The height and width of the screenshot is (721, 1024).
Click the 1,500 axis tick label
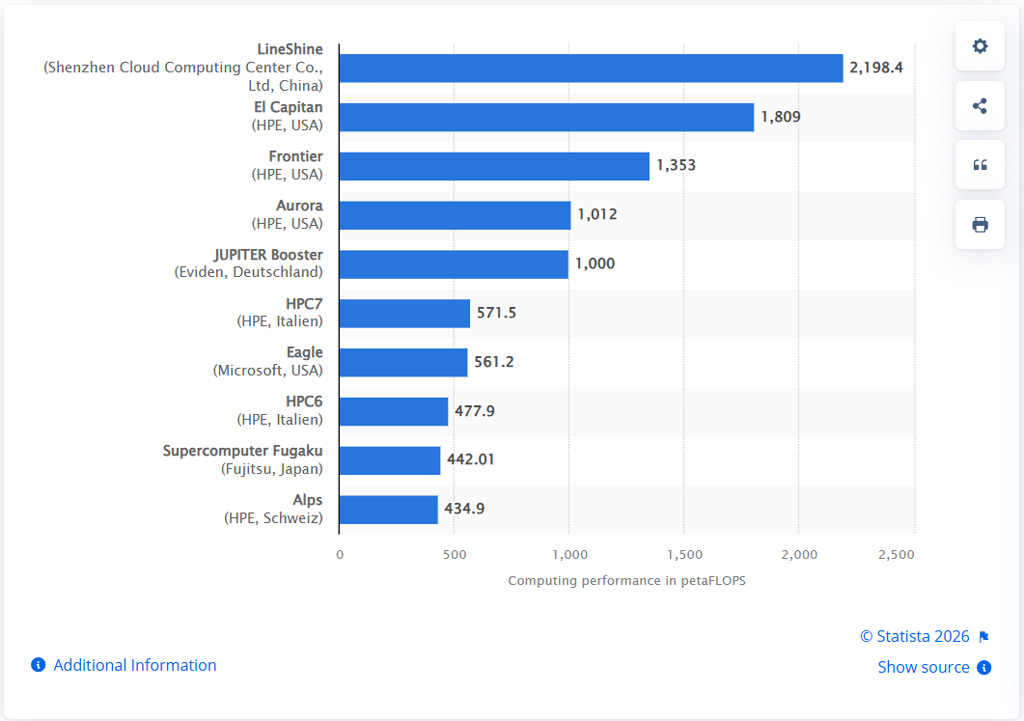pos(684,555)
